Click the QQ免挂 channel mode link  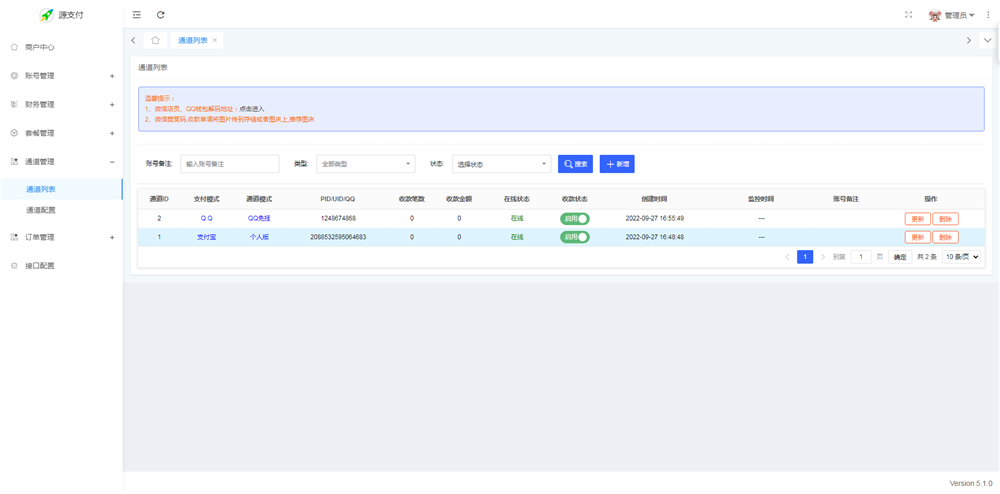click(260, 219)
